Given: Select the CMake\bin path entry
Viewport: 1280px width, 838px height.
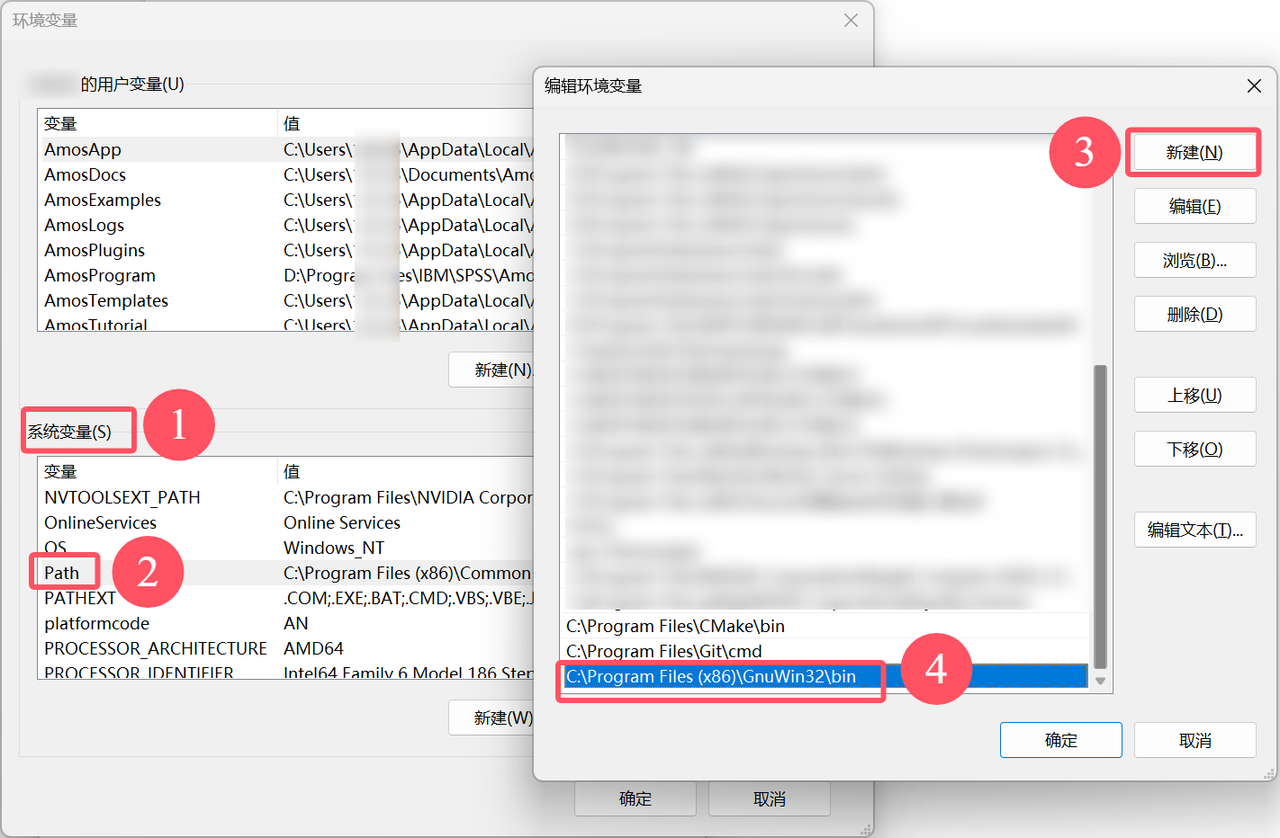Looking at the screenshot, I should tap(824, 626).
